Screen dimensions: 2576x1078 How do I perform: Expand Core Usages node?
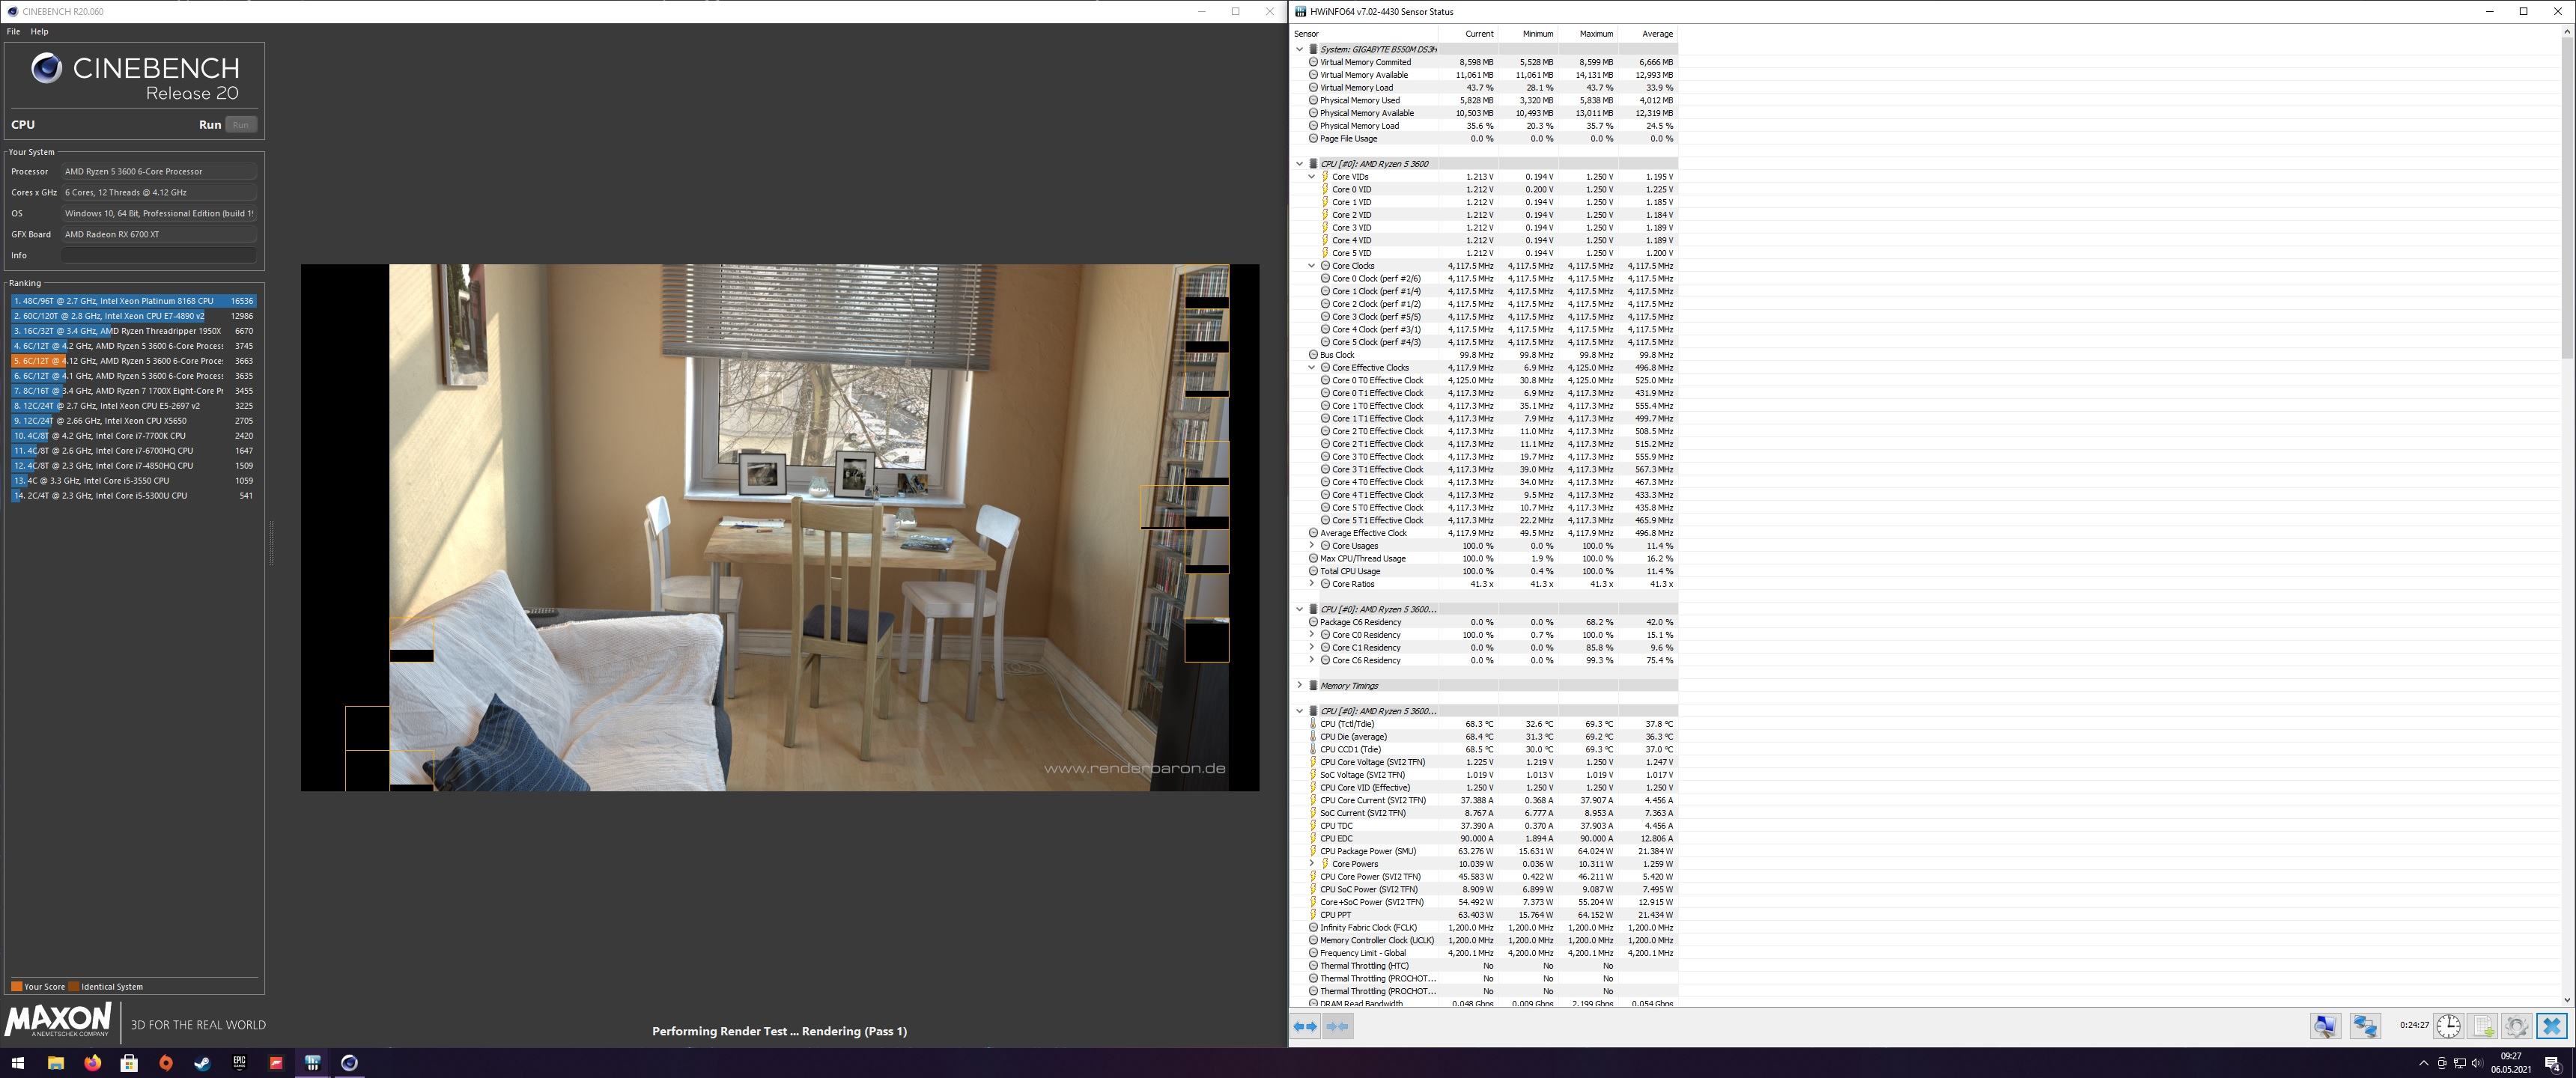[x=1311, y=545]
